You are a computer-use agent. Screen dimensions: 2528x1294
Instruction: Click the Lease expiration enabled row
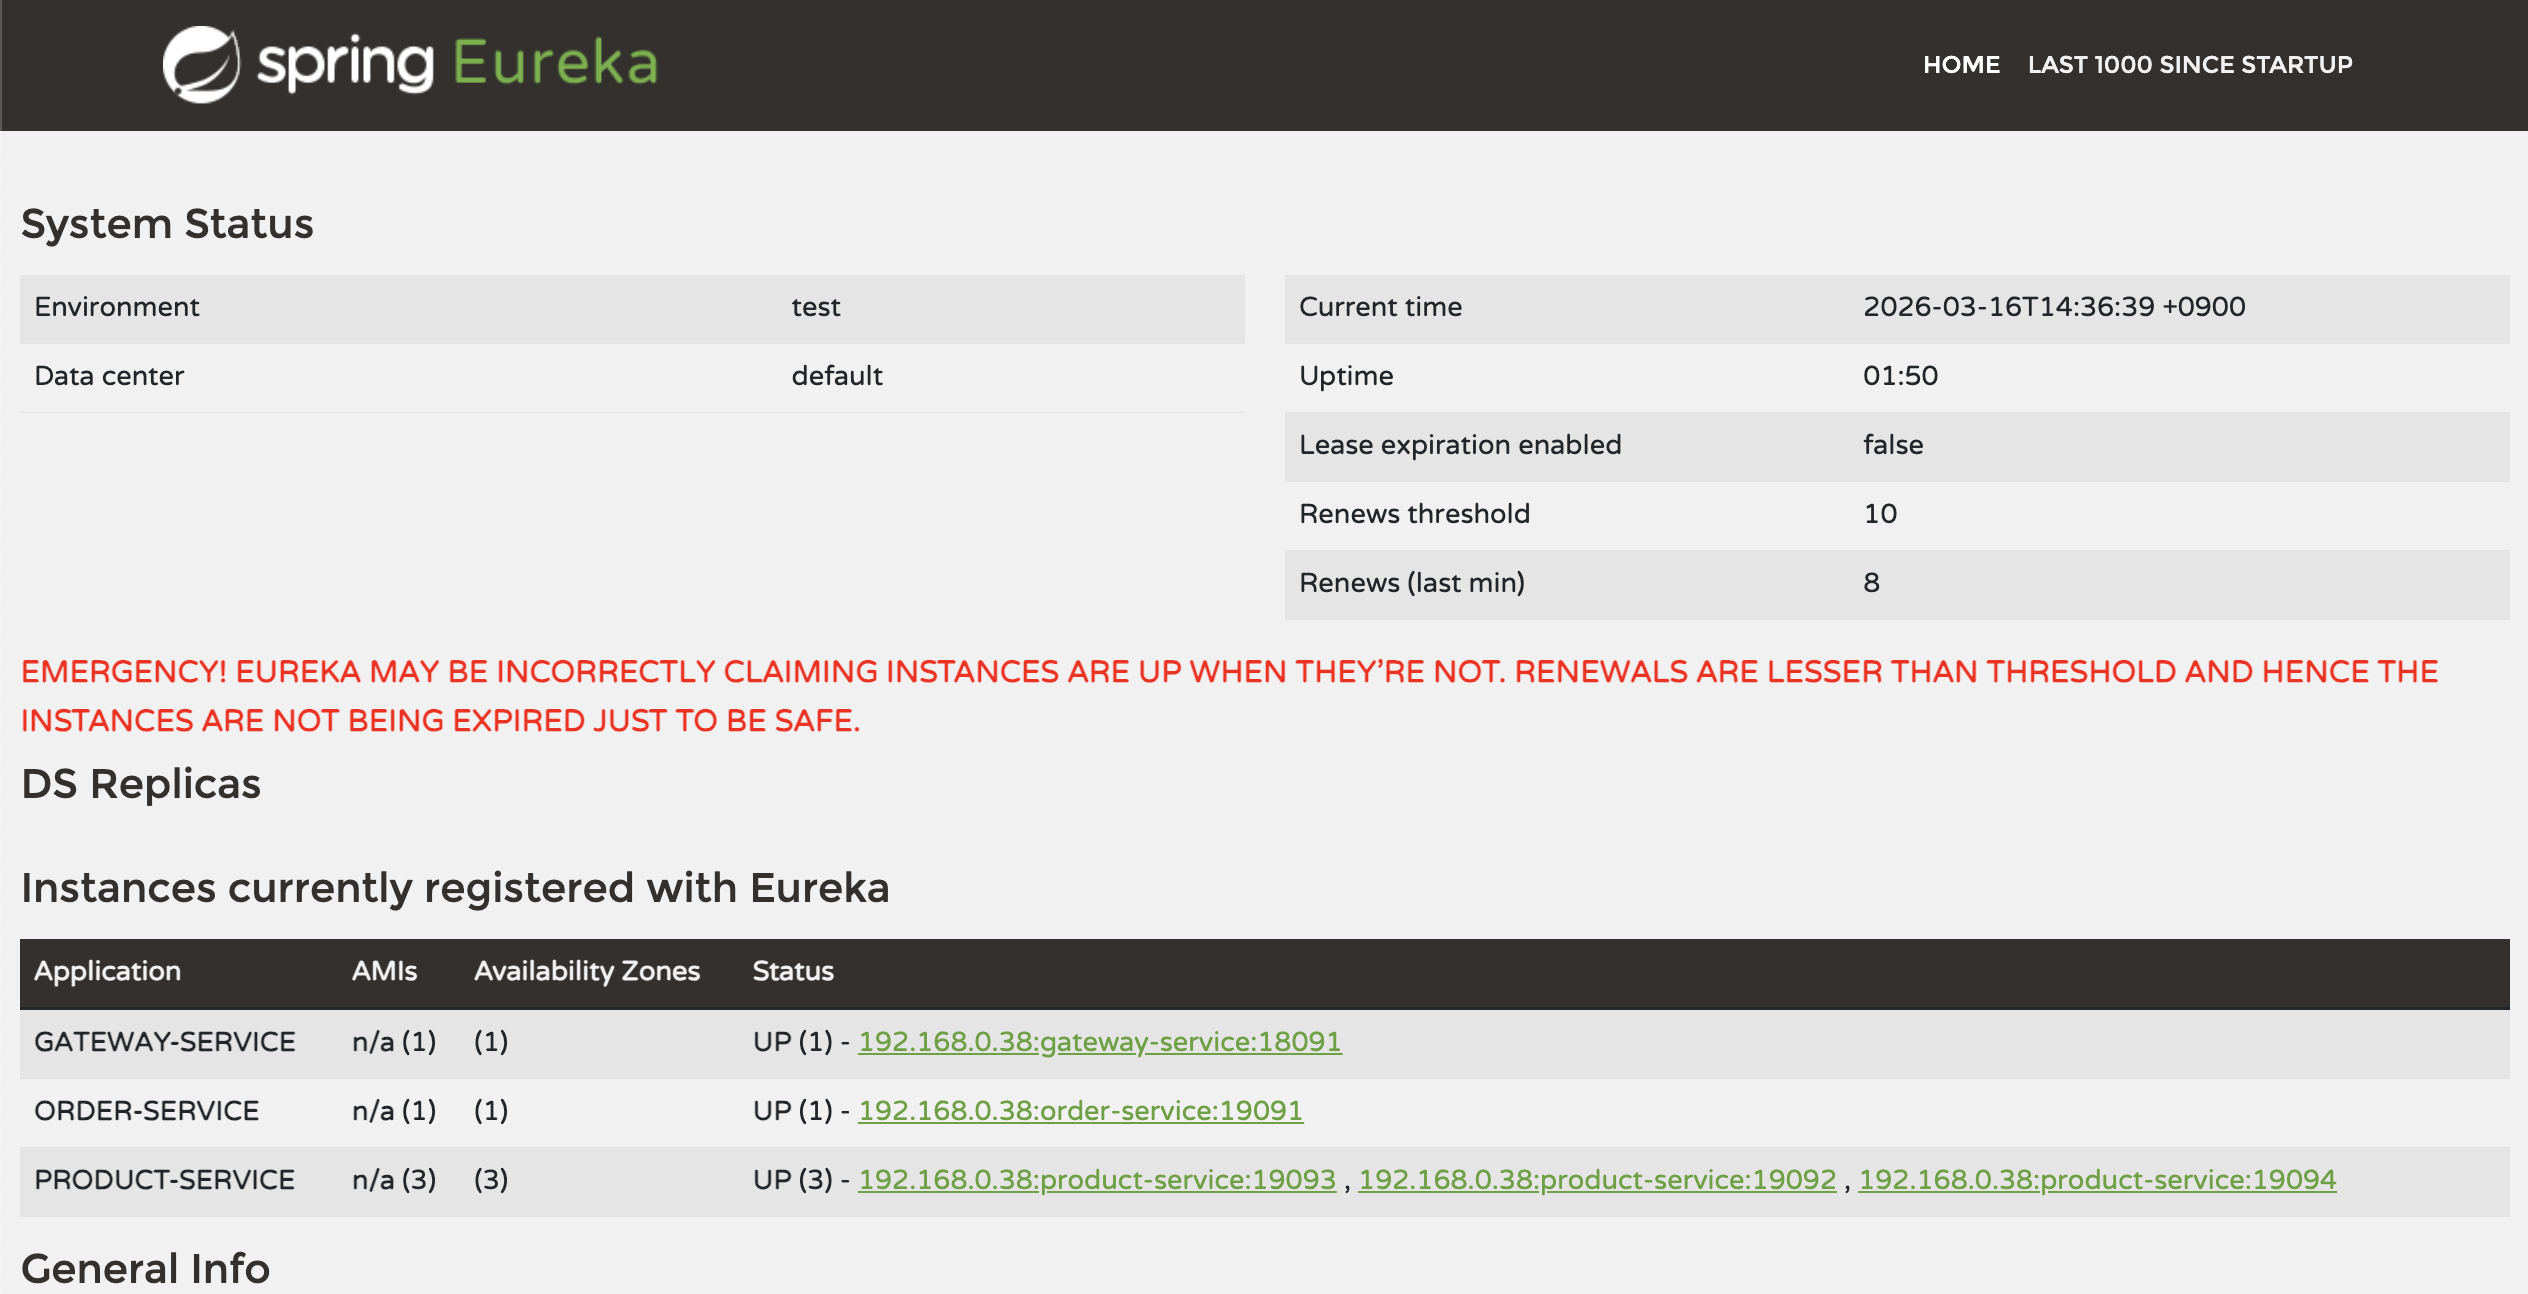(1459, 445)
